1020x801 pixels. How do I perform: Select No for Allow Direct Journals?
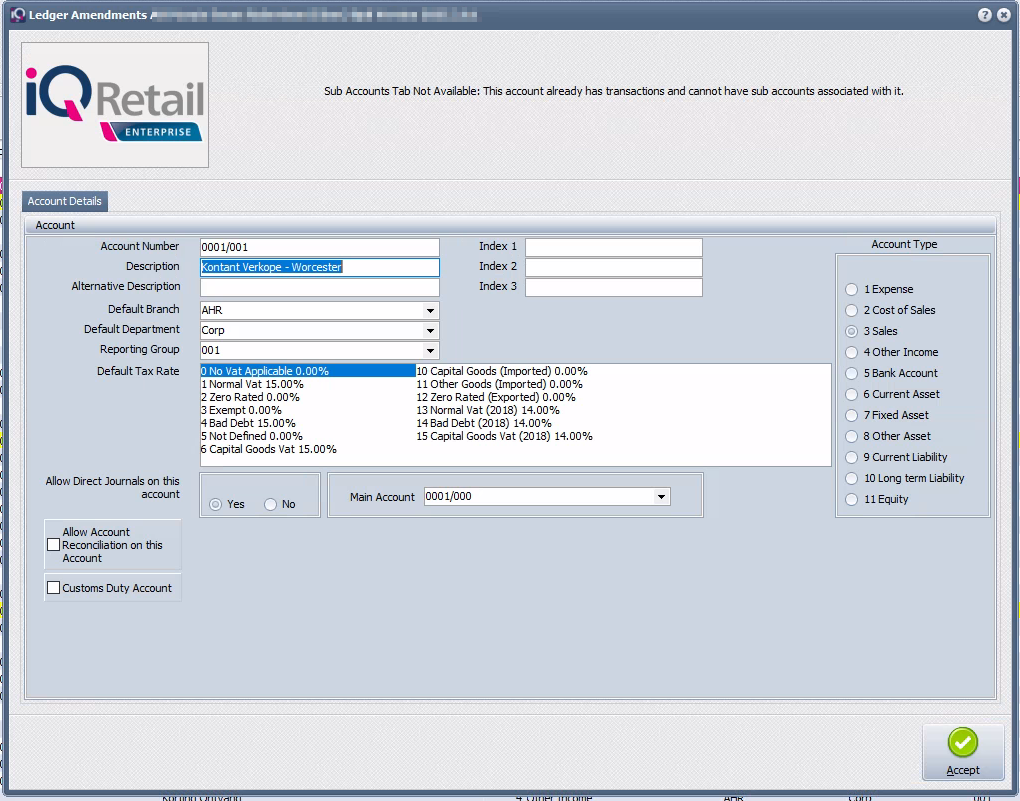(271, 504)
